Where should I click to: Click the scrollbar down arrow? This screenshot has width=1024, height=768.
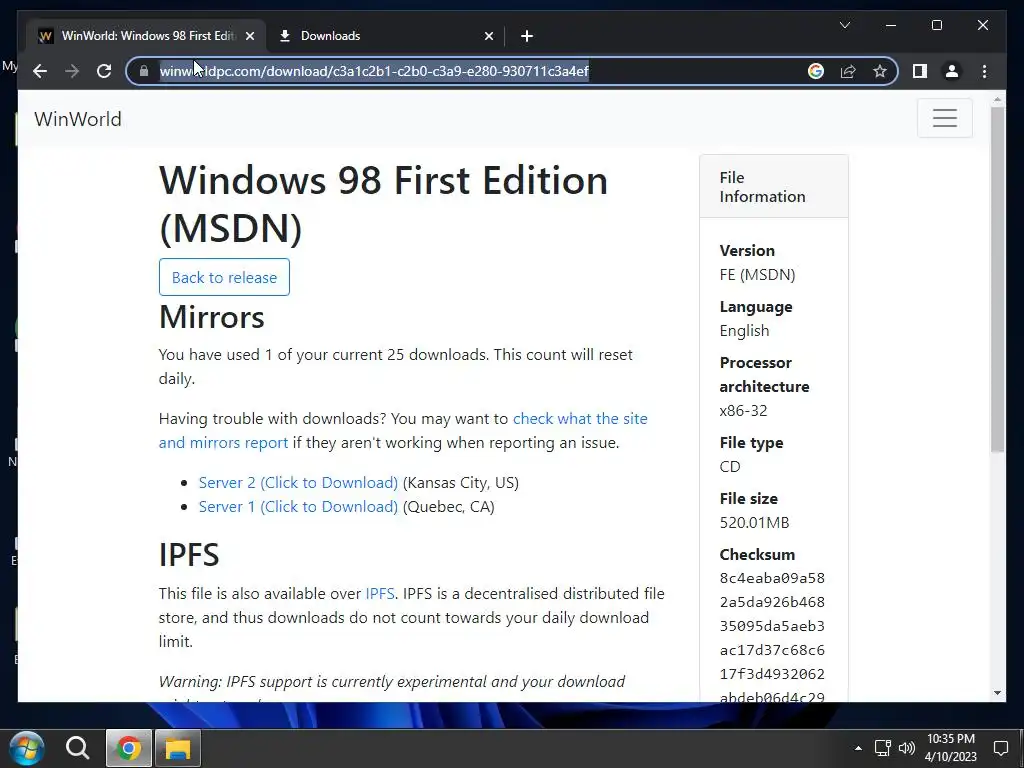tap(997, 692)
